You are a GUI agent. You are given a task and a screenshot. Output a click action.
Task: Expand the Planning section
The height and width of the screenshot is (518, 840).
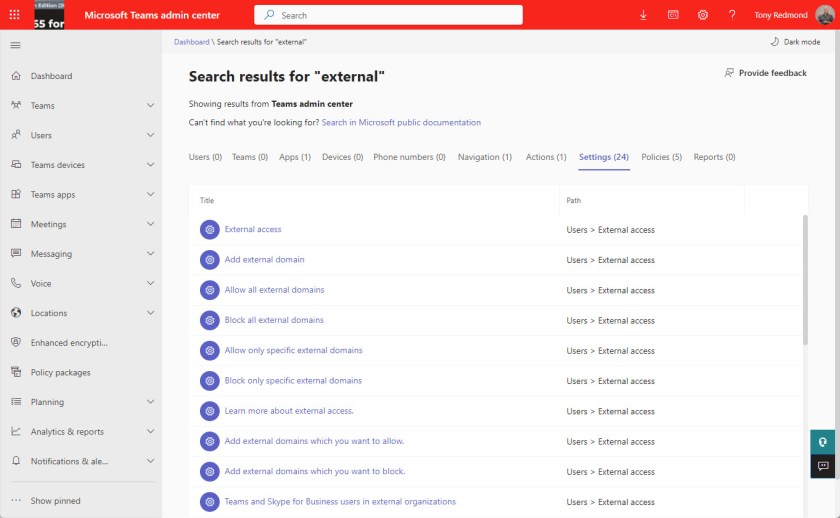151,402
